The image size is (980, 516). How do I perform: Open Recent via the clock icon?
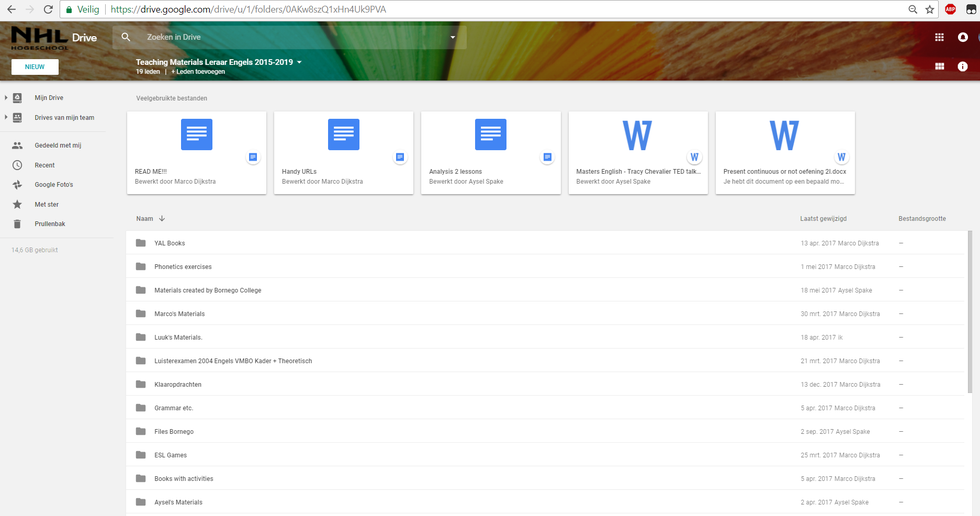[x=17, y=165]
